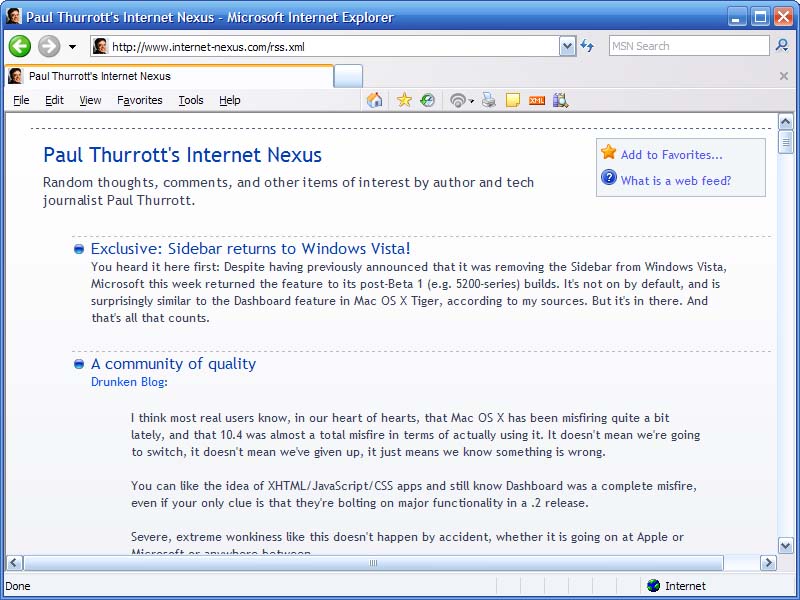Click inside the MSN Search box
This screenshot has height=600, width=800.
pyautogui.click(x=689, y=46)
